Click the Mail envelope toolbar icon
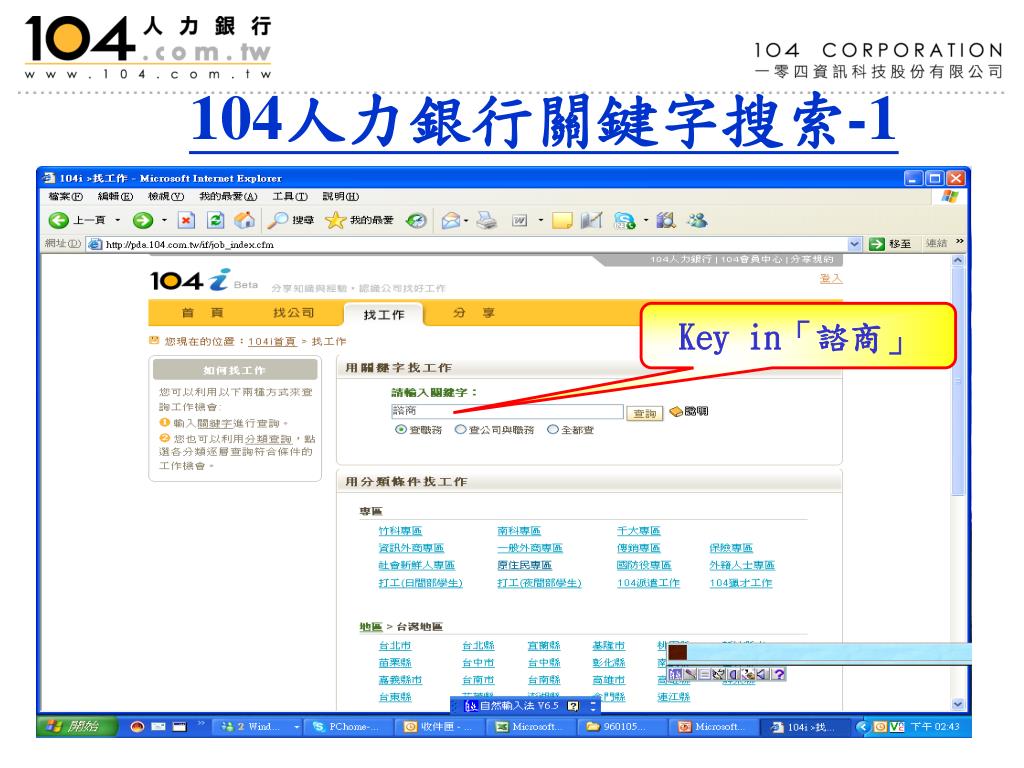Viewport: 1024px width, 768px height. [x=451, y=221]
